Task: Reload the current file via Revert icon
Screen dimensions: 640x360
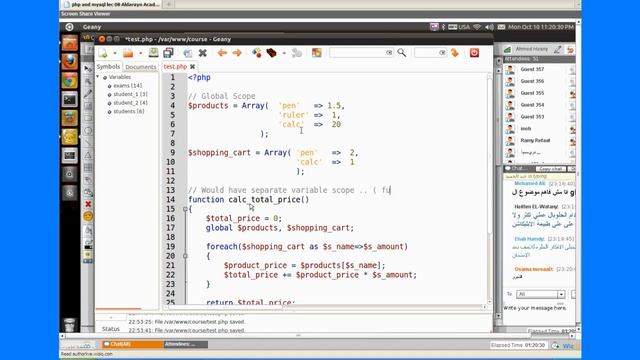Action: [x=187, y=53]
